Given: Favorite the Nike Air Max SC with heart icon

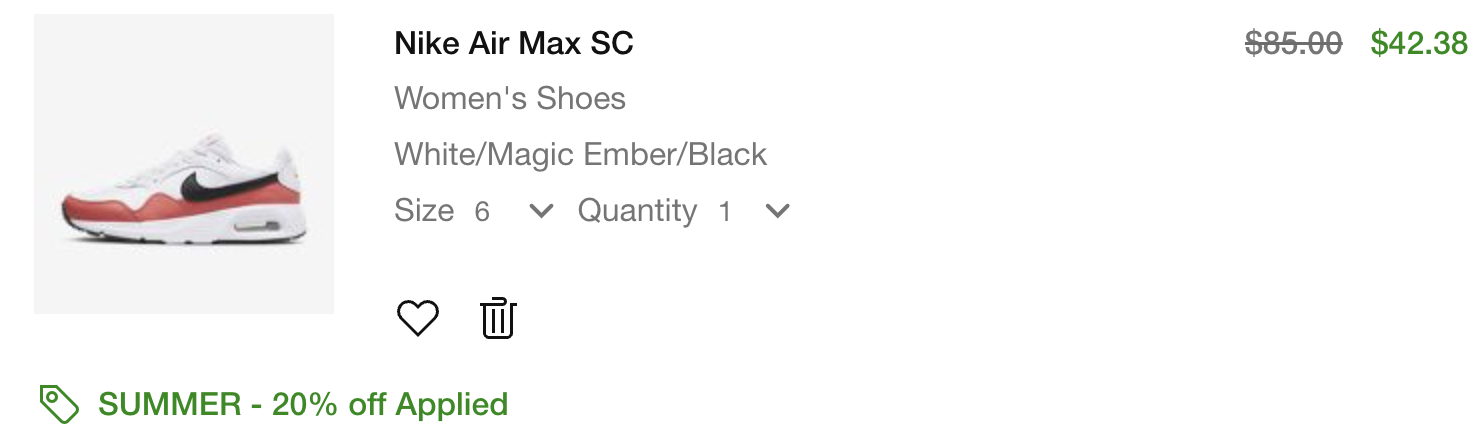Looking at the screenshot, I should click(x=418, y=318).
